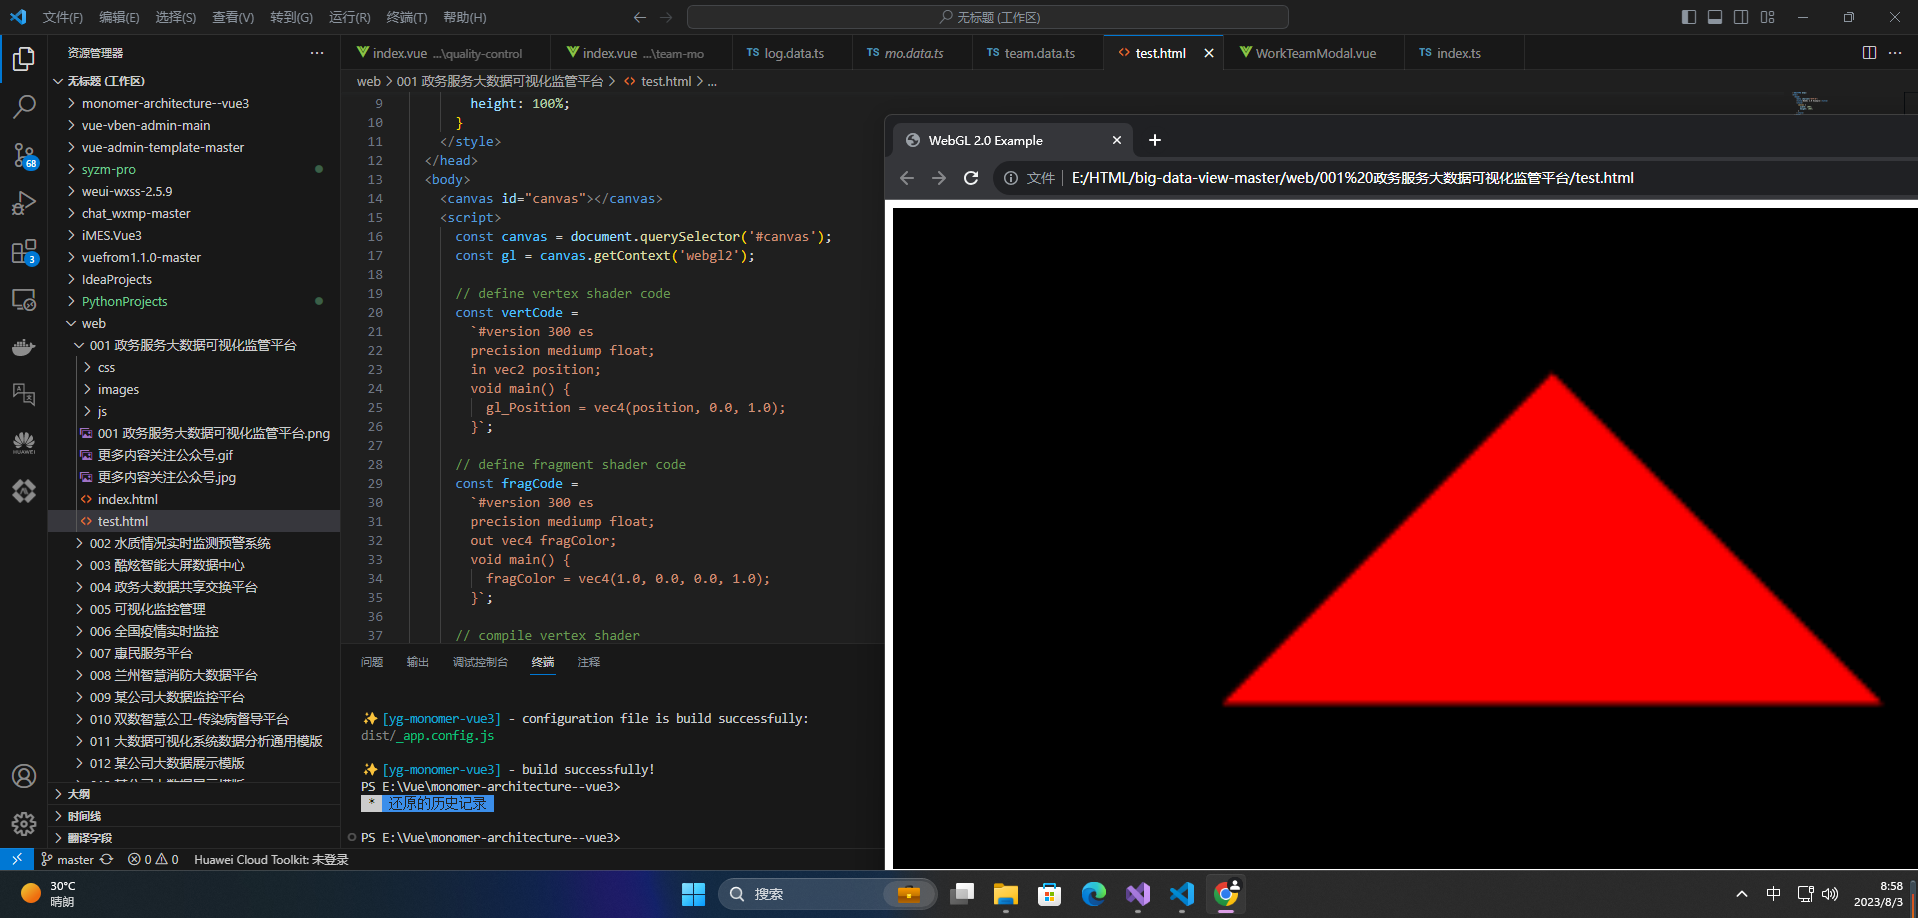
Task: Expand the PythonProjects folder
Action: point(194,301)
